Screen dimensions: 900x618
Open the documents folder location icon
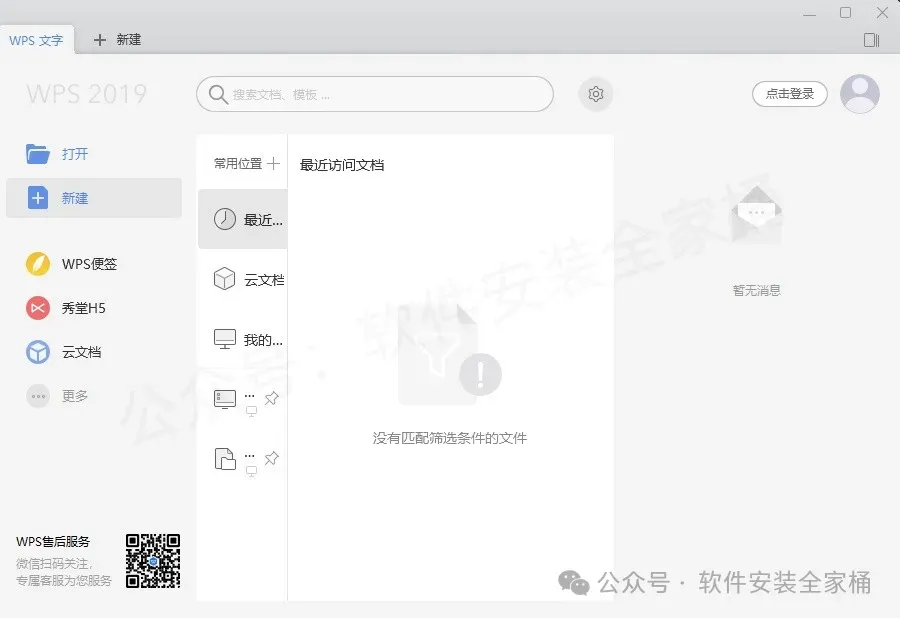tap(224, 459)
